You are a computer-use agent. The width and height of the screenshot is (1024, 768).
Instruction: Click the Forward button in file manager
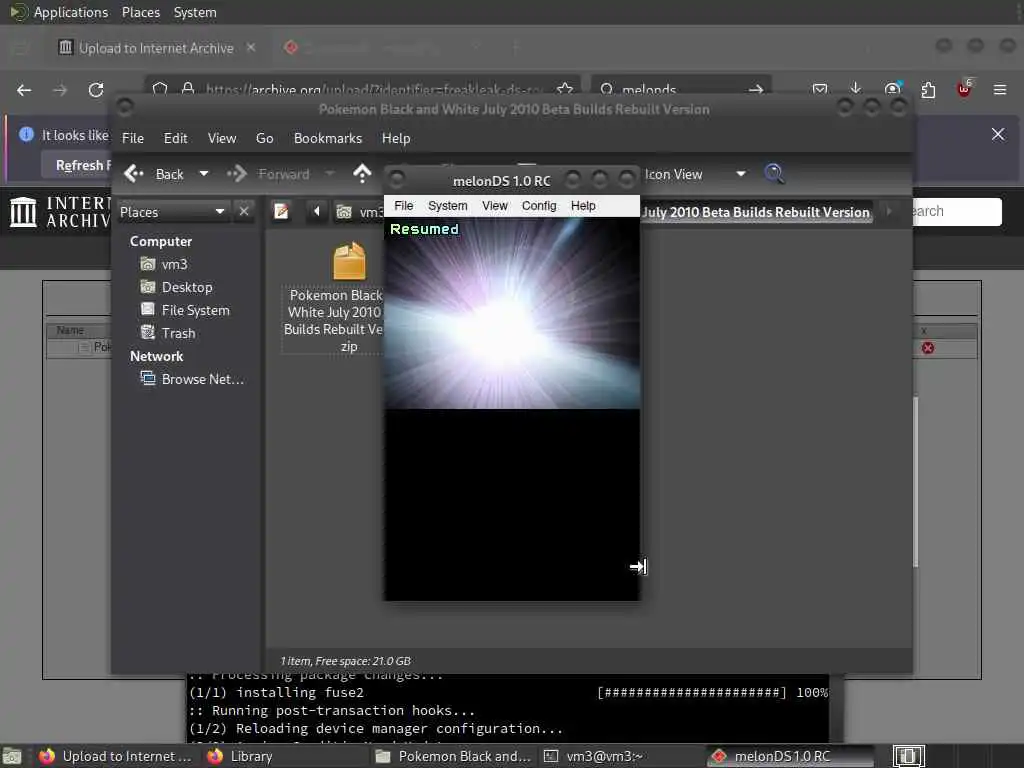pyautogui.click(x=268, y=174)
